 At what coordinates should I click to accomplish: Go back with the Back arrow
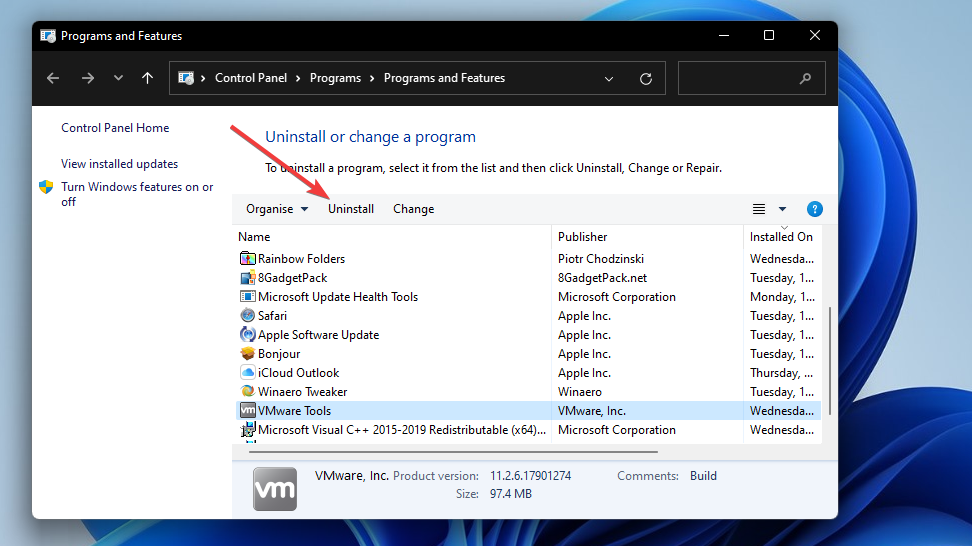coord(53,78)
